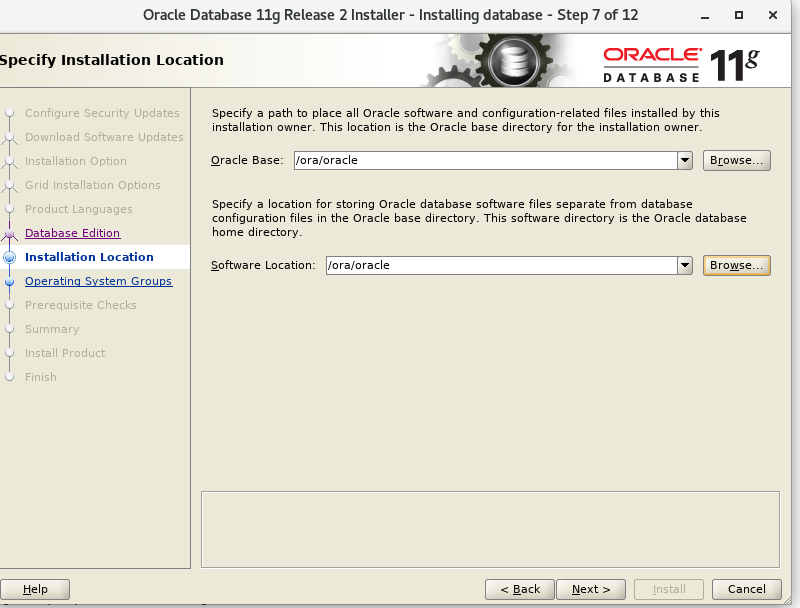Click the Configure Security Updates step label
This screenshot has height=608, width=800.
[x=102, y=113]
